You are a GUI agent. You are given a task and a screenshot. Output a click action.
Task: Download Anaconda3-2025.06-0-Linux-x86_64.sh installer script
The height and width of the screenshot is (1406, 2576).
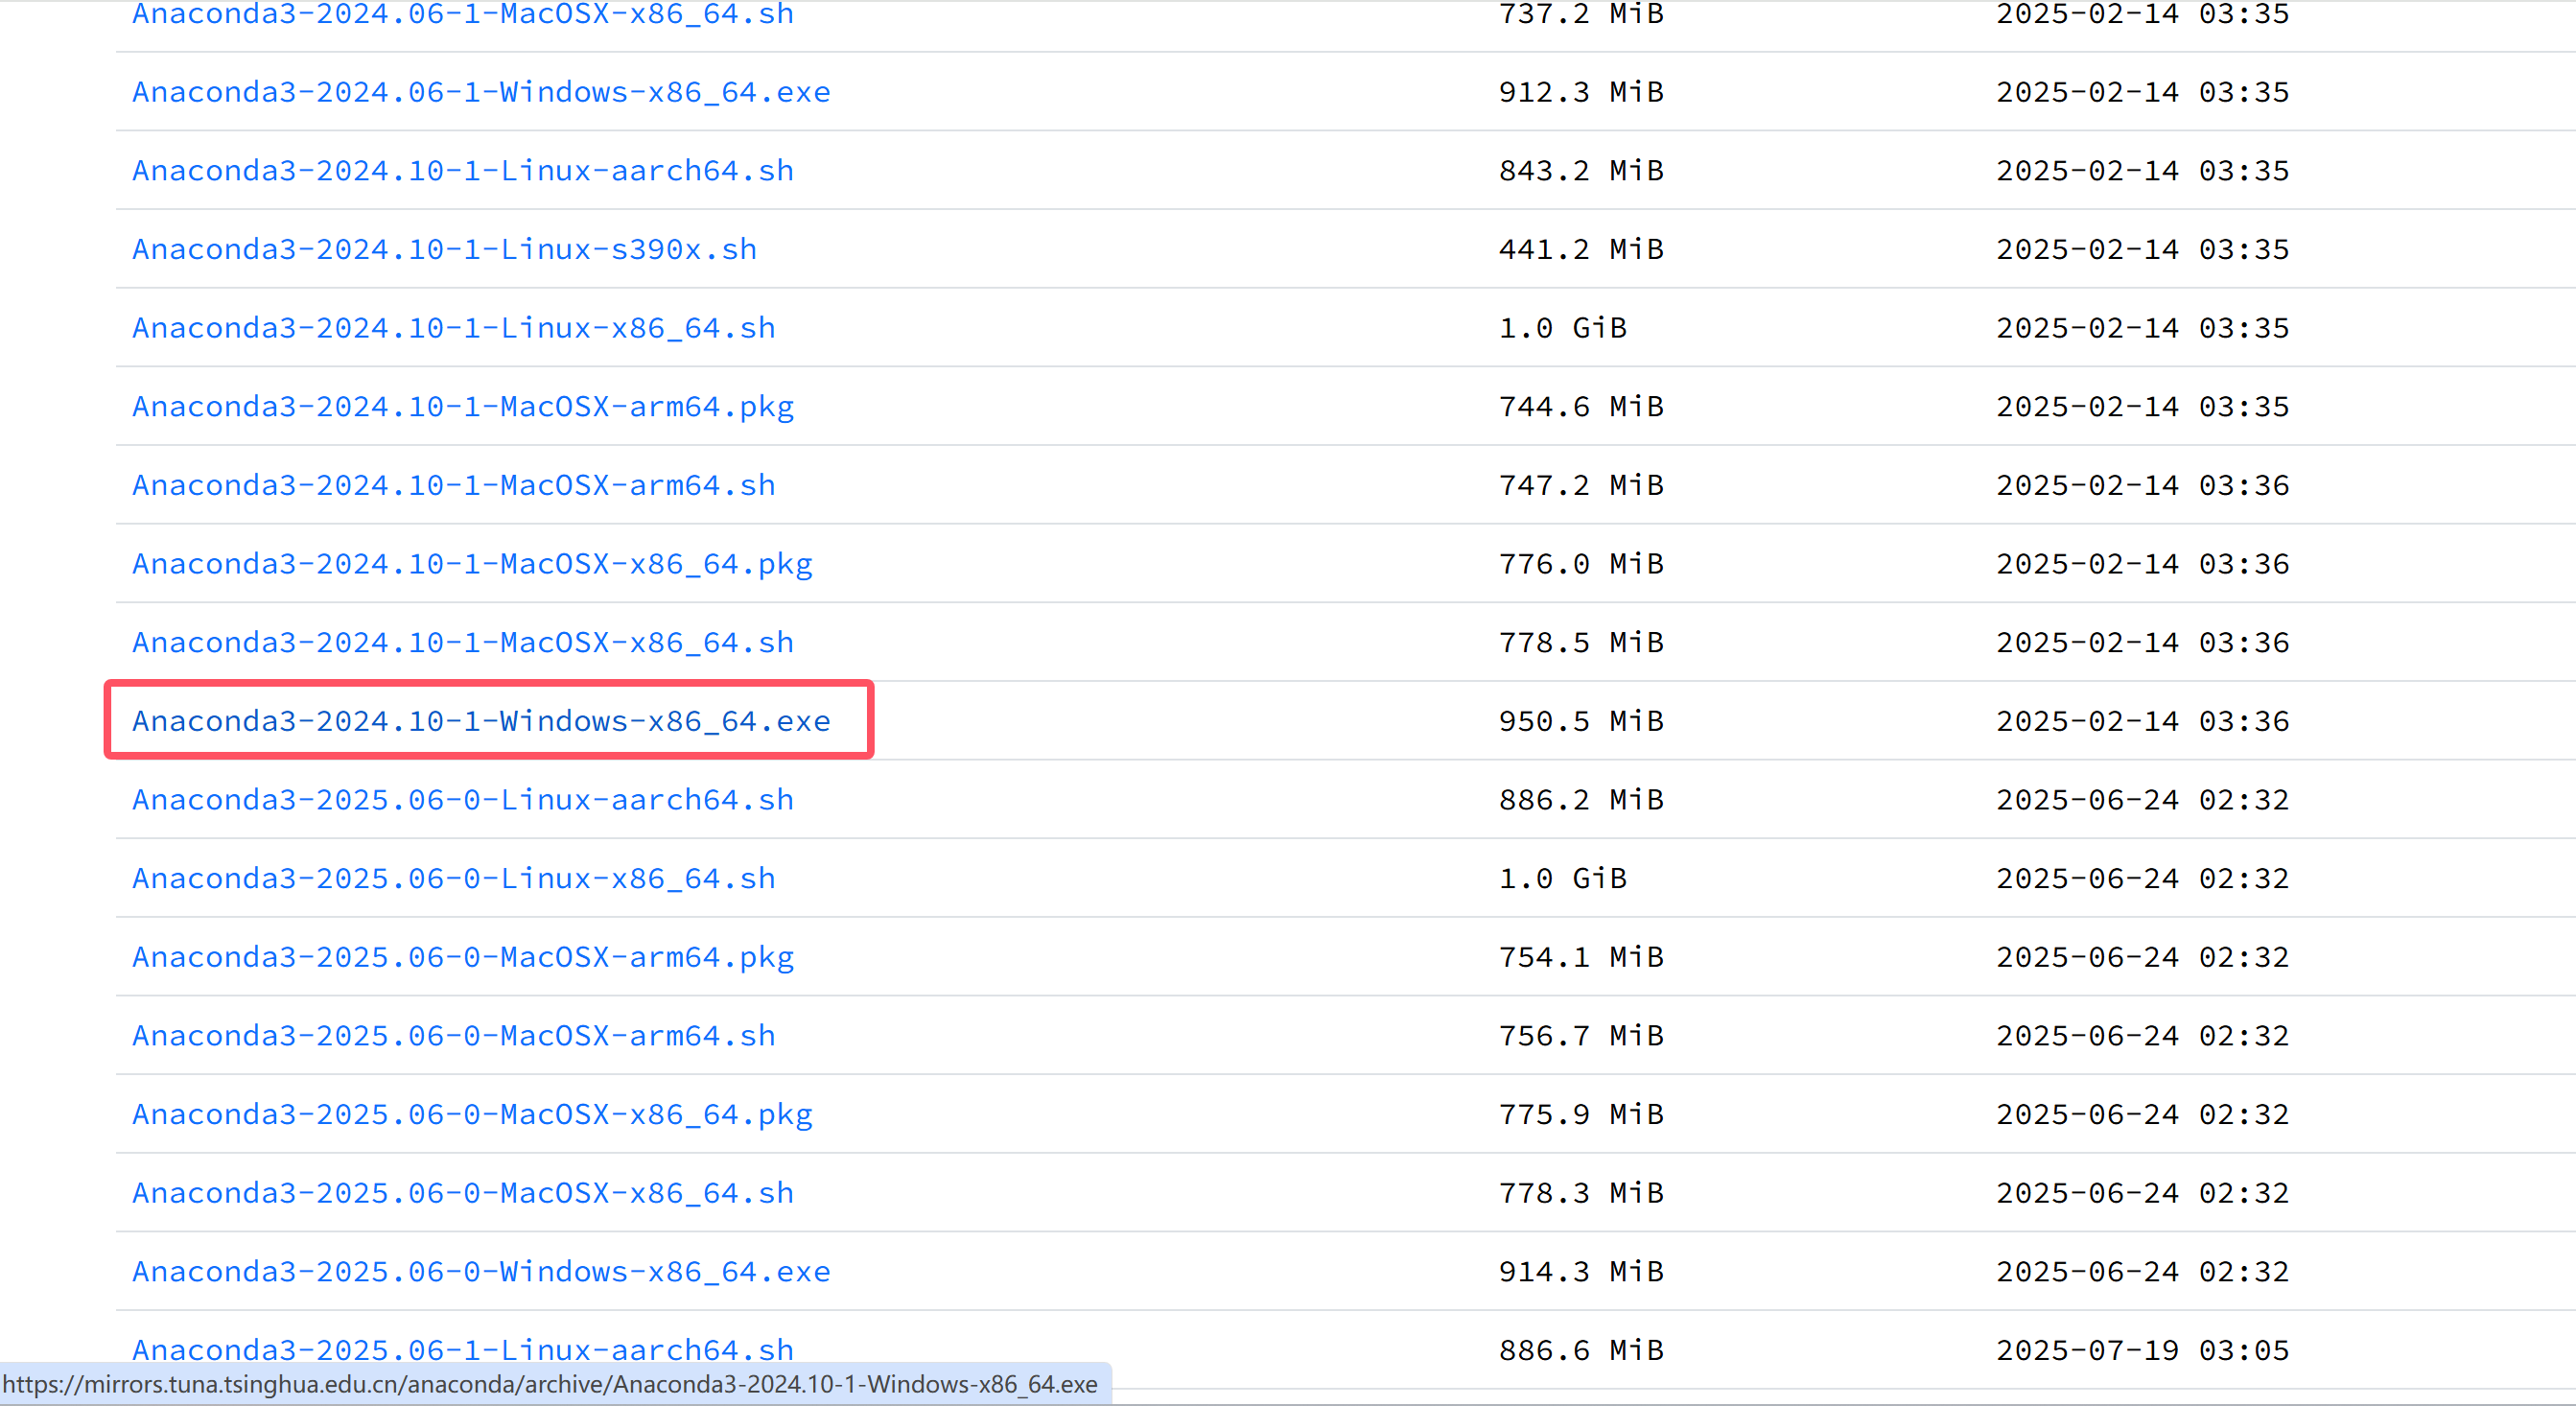[x=452, y=878]
